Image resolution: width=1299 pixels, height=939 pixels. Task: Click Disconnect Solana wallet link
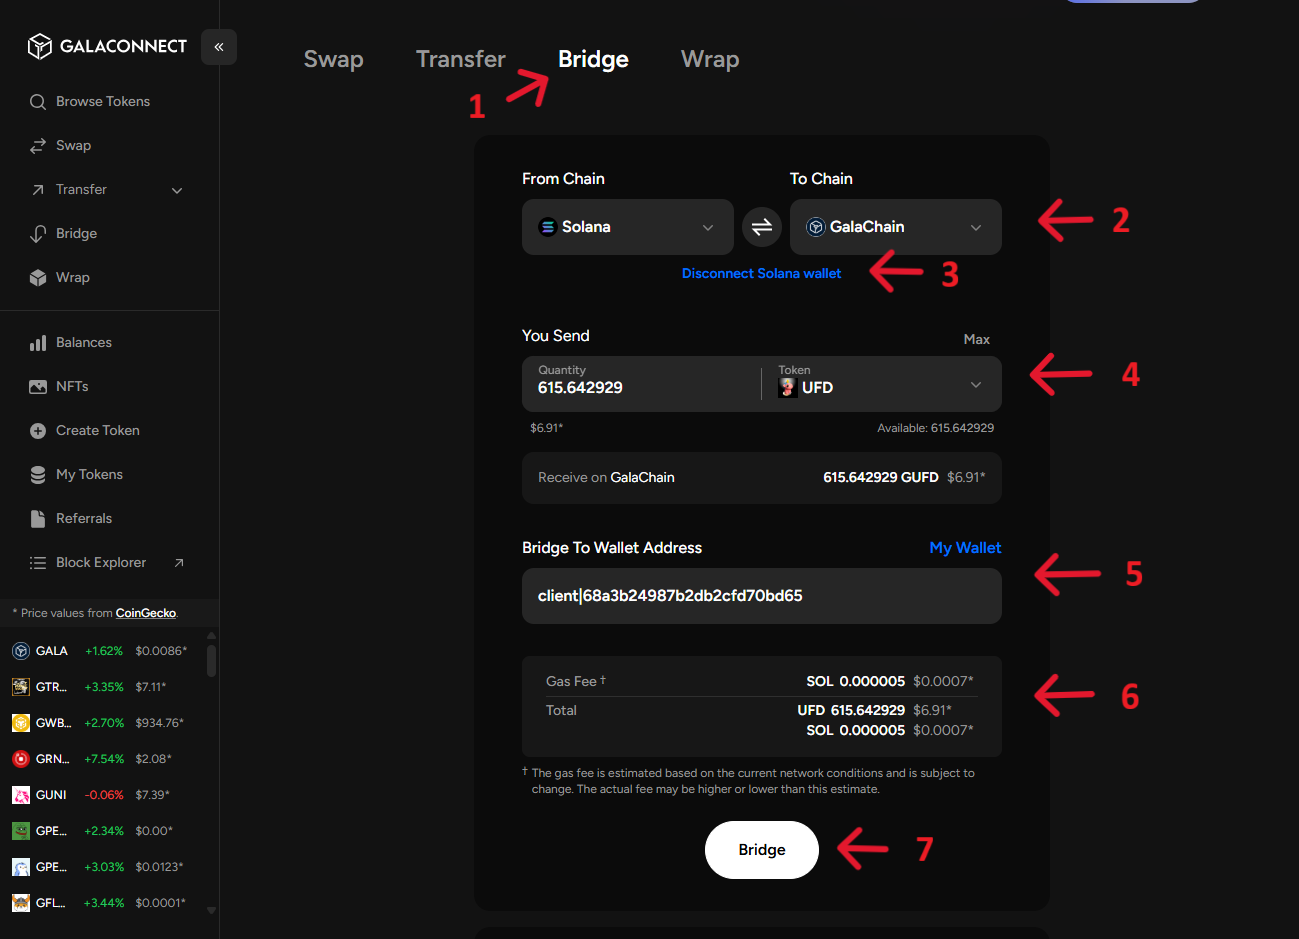762,273
